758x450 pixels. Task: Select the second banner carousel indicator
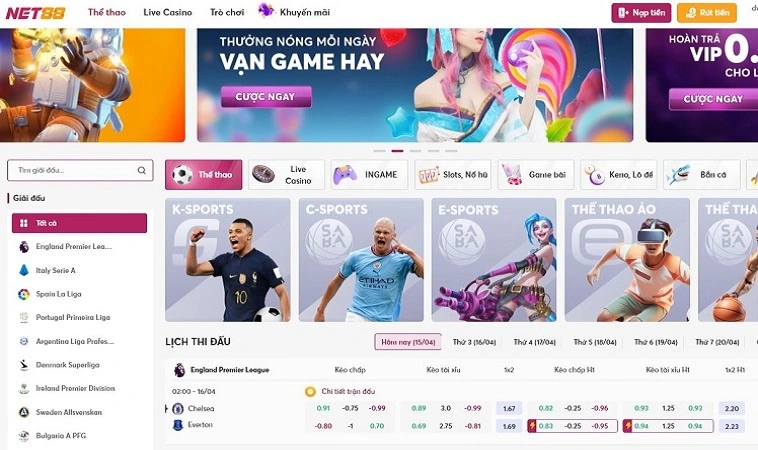(397, 151)
